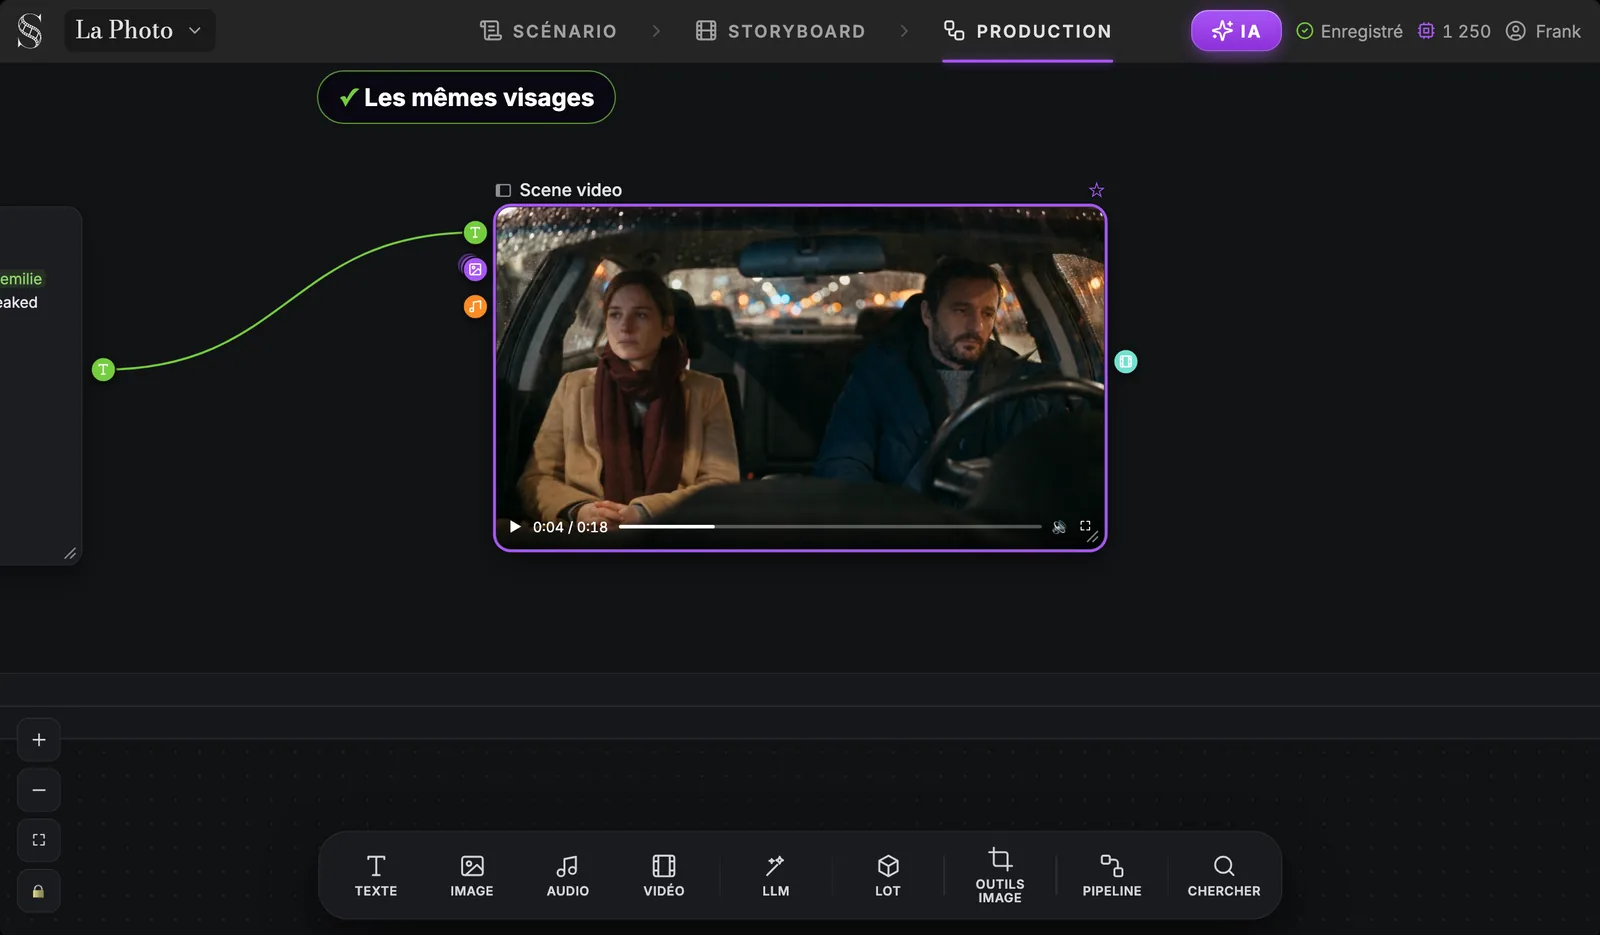Select the green text input port on video node
1600x935 pixels.
[475, 233]
